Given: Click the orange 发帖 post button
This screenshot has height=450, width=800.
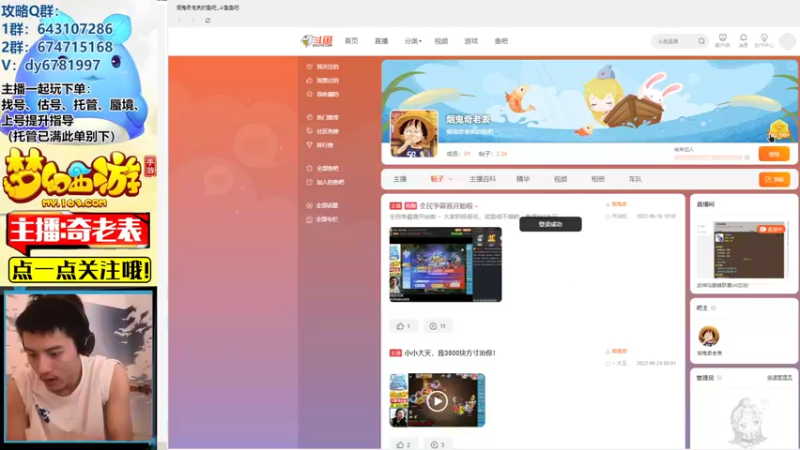Looking at the screenshot, I should [774, 180].
